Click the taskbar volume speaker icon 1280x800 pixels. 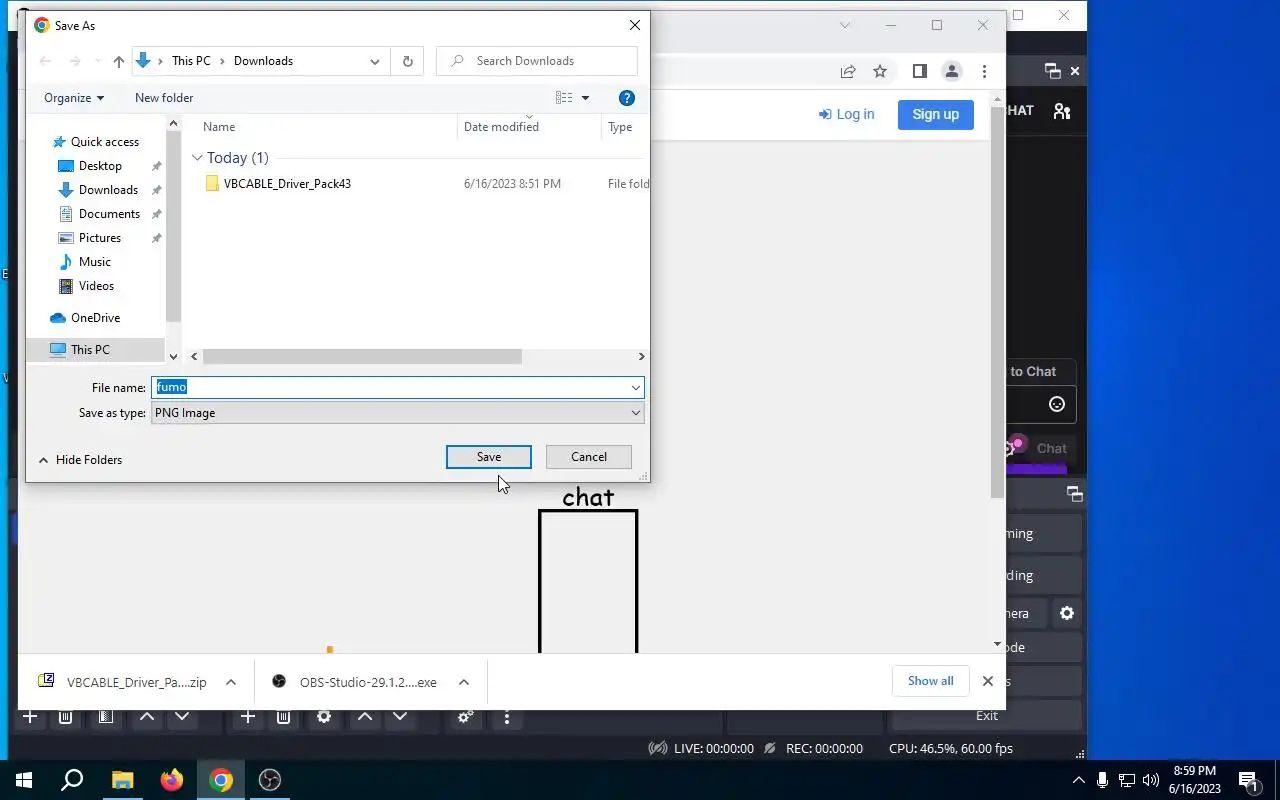1151,780
